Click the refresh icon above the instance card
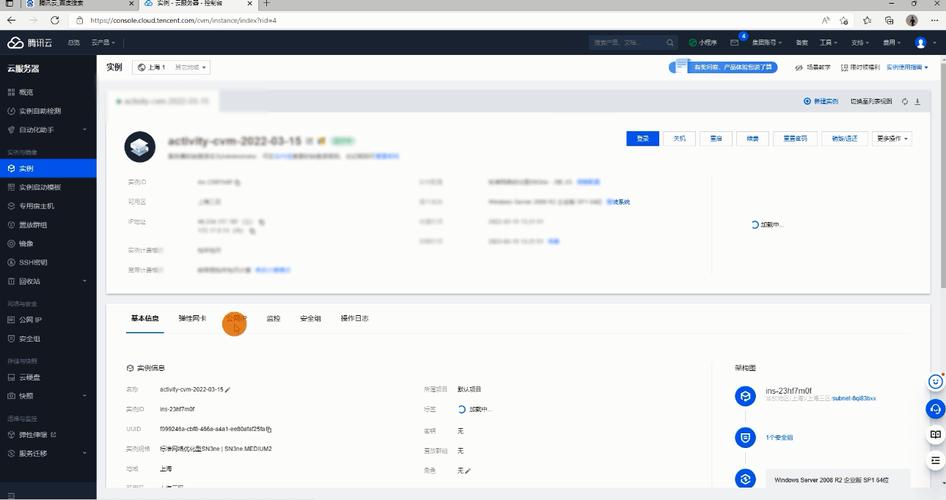 pyautogui.click(x=904, y=101)
